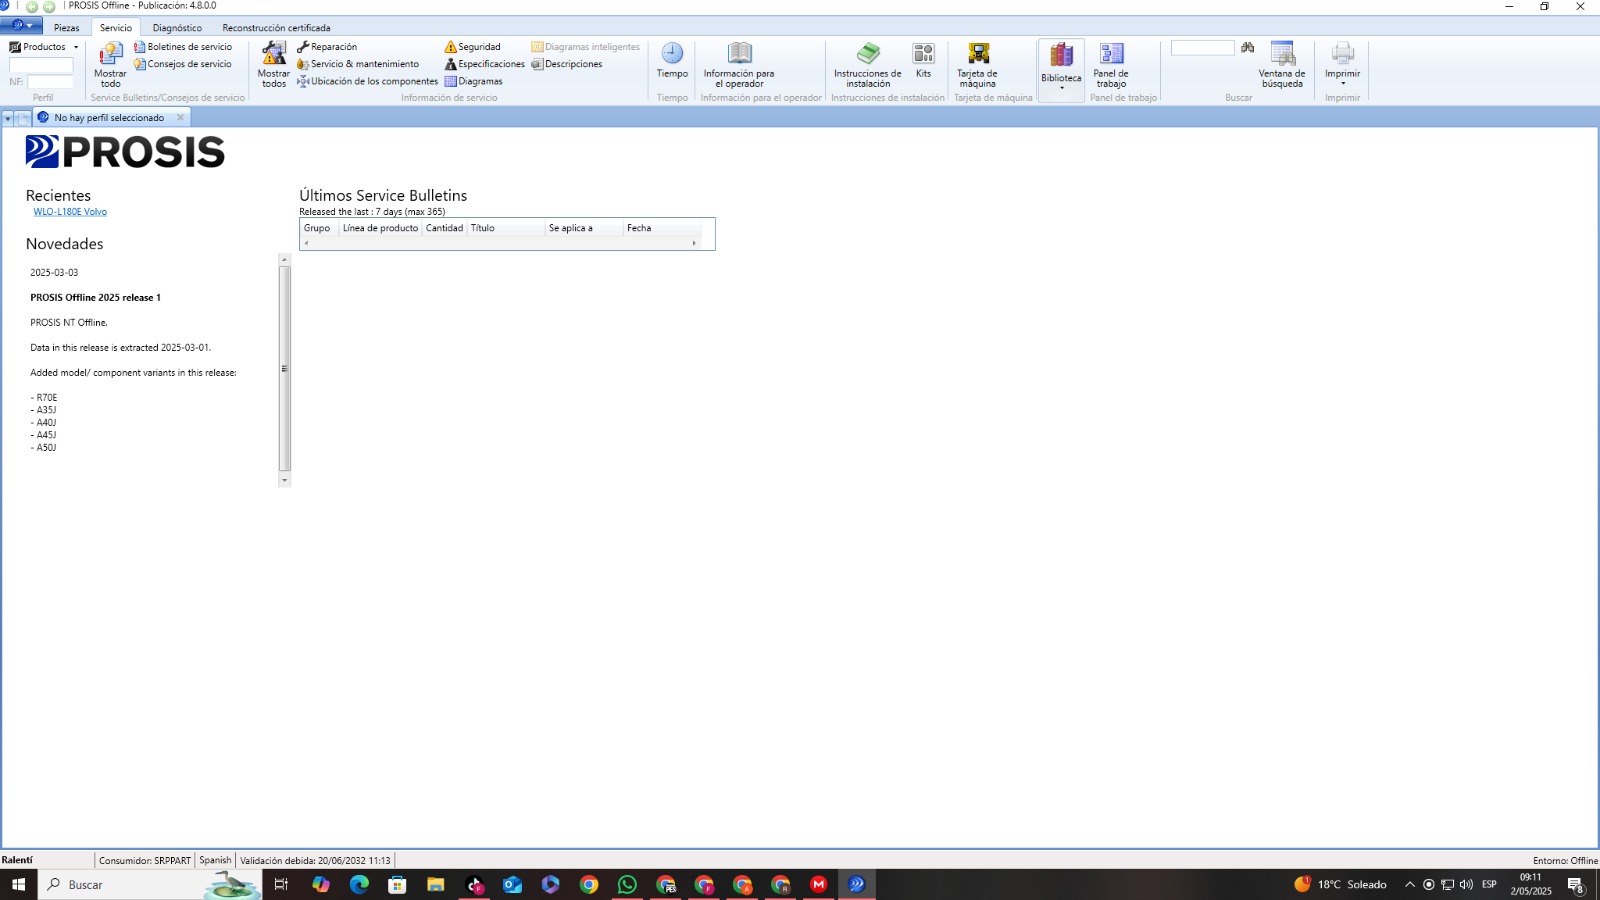Open Ubicación de los componentes
Screen dimensions: 1600x900
[367, 82]
